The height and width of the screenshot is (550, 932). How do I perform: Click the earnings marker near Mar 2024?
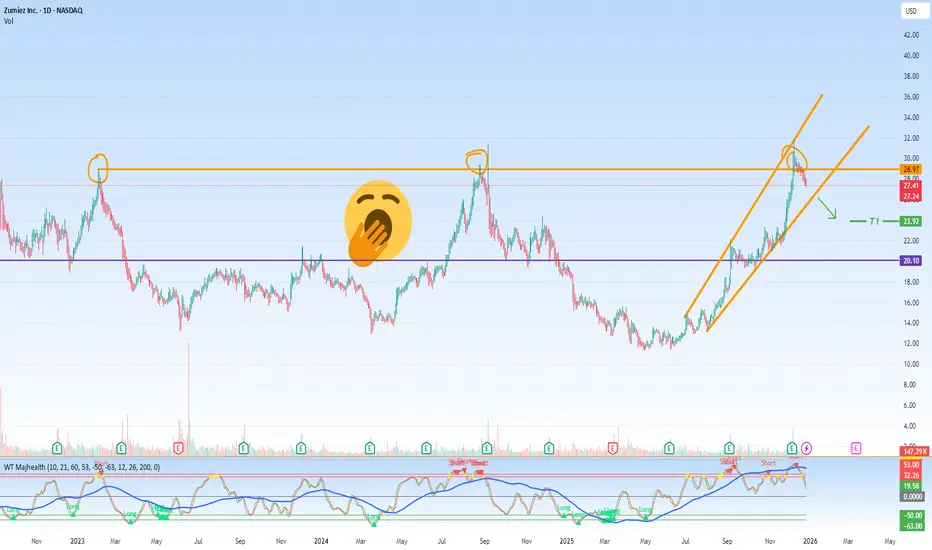click(x=370, y=448)
